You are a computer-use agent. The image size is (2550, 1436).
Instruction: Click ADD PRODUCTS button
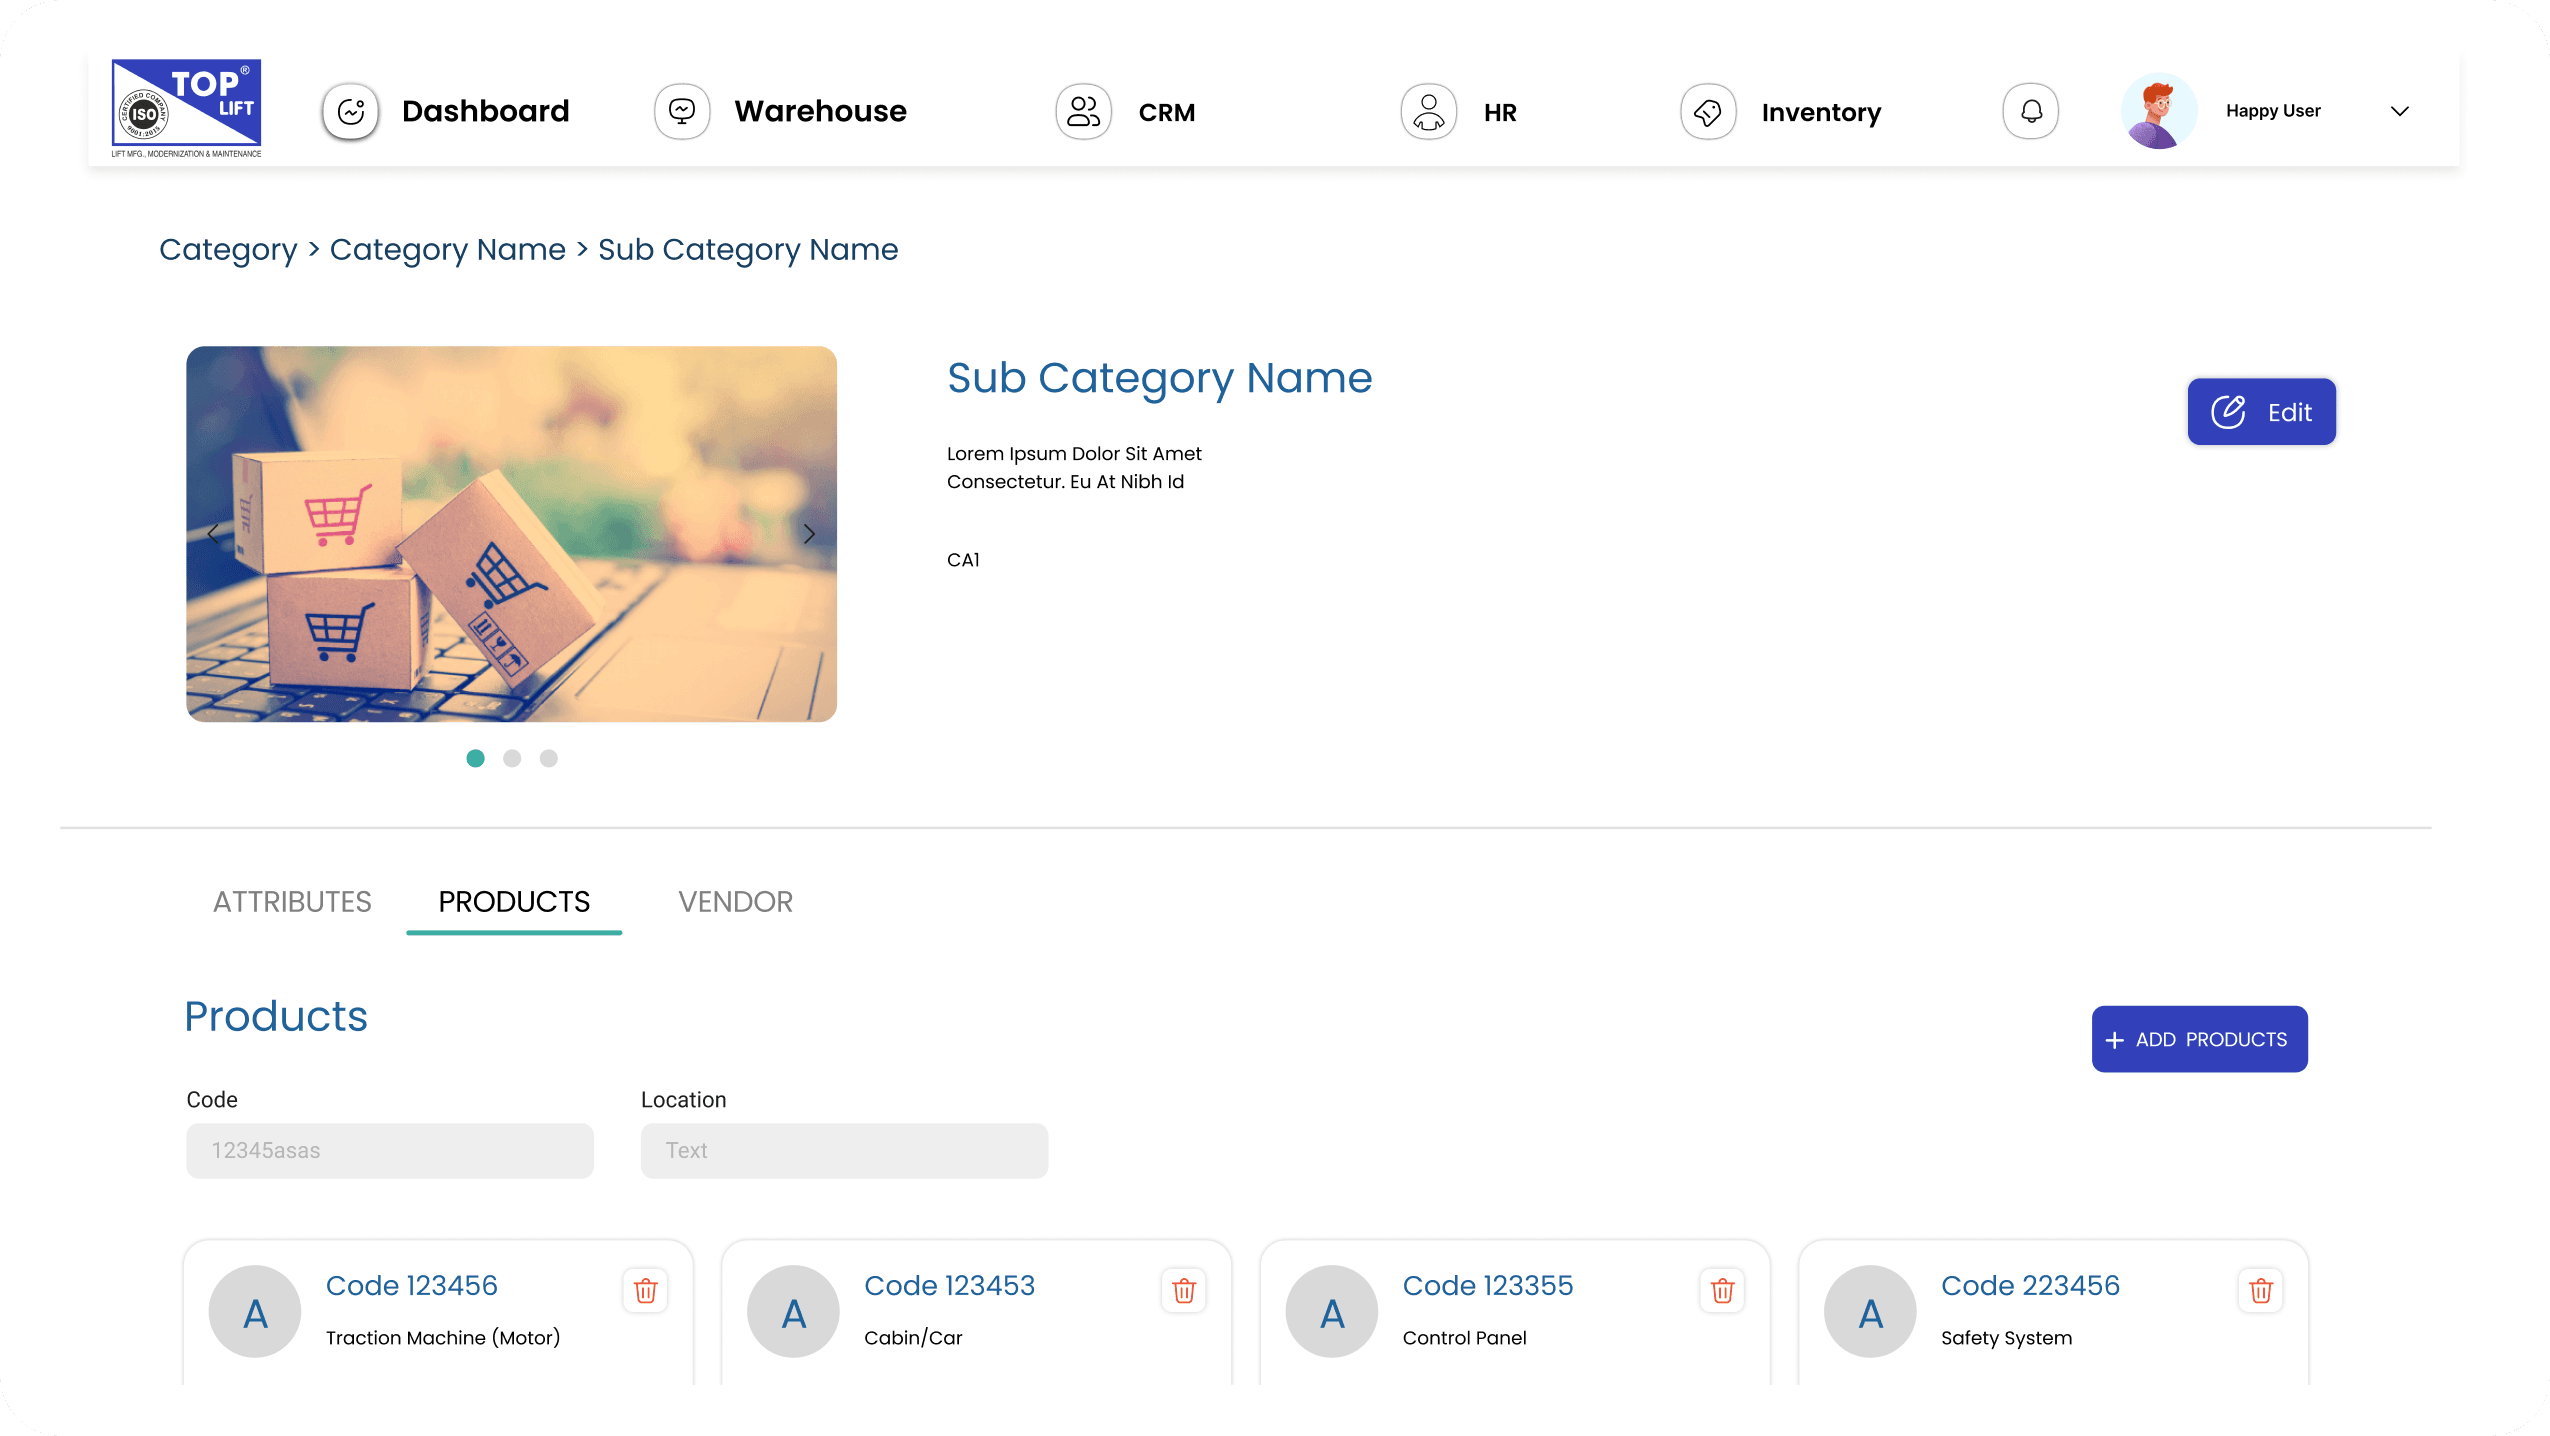point(2199,1039)
